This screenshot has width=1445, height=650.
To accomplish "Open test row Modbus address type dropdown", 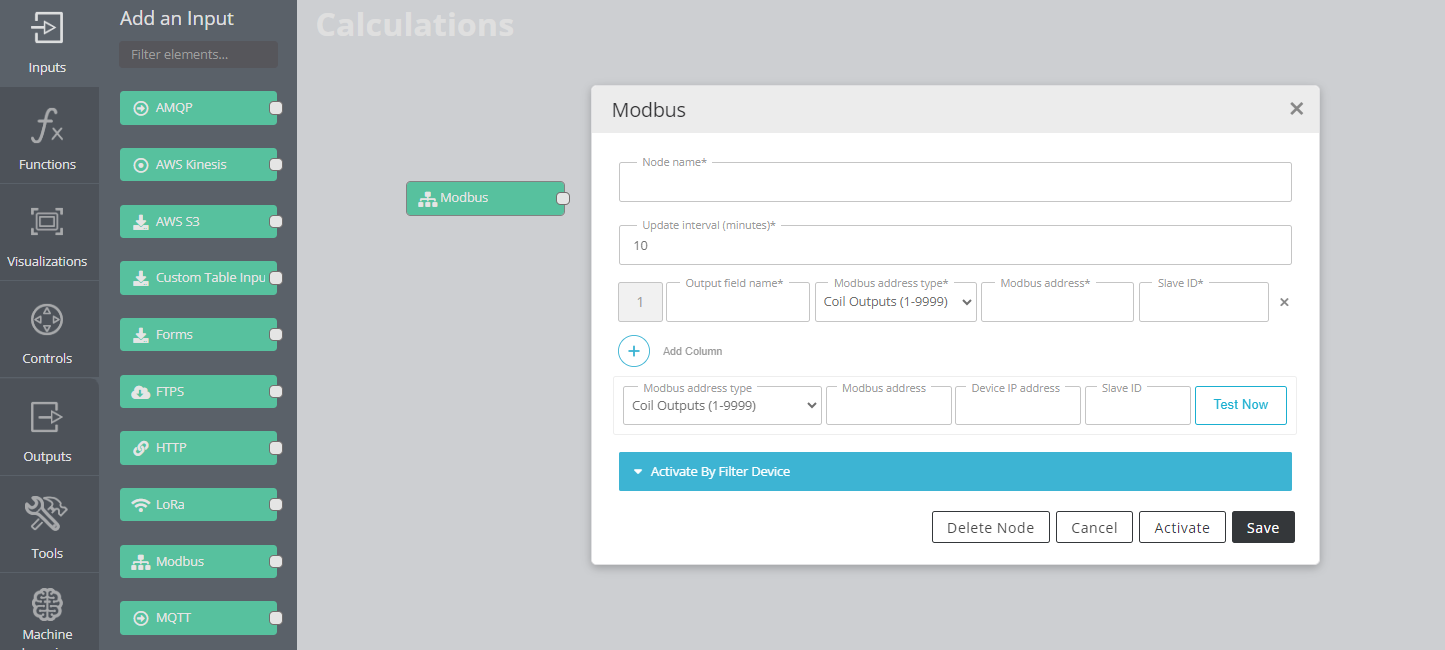I will point(722,406).
